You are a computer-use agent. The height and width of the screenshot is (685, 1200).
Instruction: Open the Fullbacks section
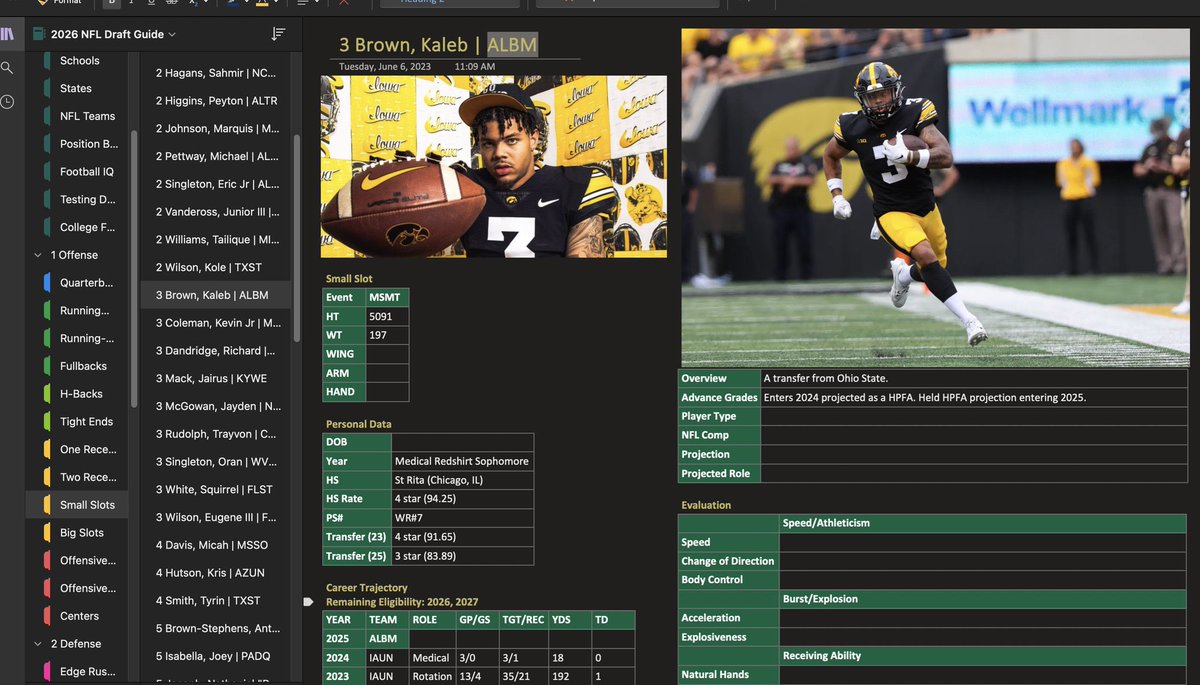[85, 366]
